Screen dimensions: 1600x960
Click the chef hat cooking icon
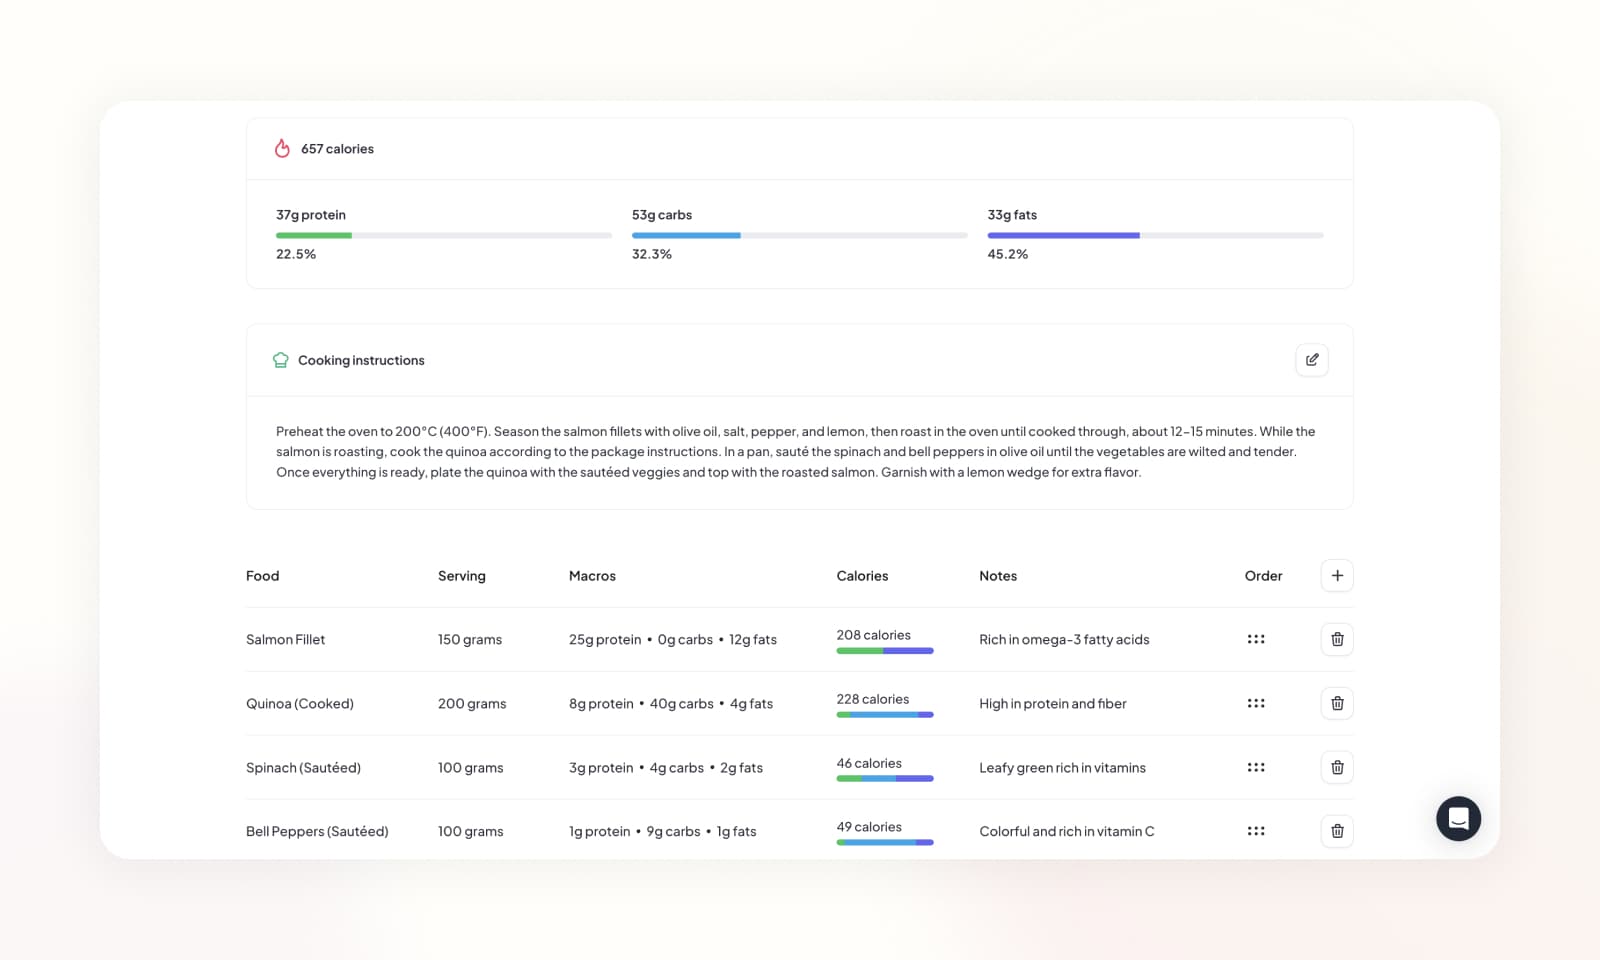281,360
